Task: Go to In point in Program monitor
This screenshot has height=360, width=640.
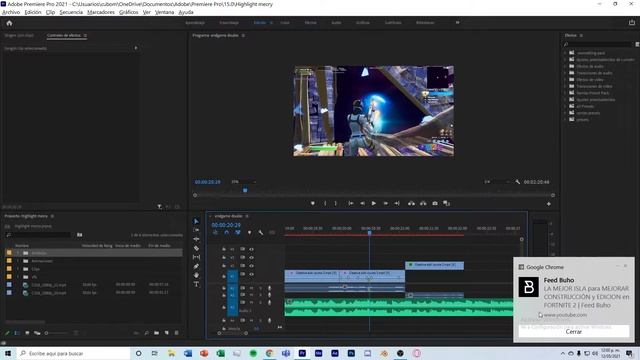Action: point(351,203)
